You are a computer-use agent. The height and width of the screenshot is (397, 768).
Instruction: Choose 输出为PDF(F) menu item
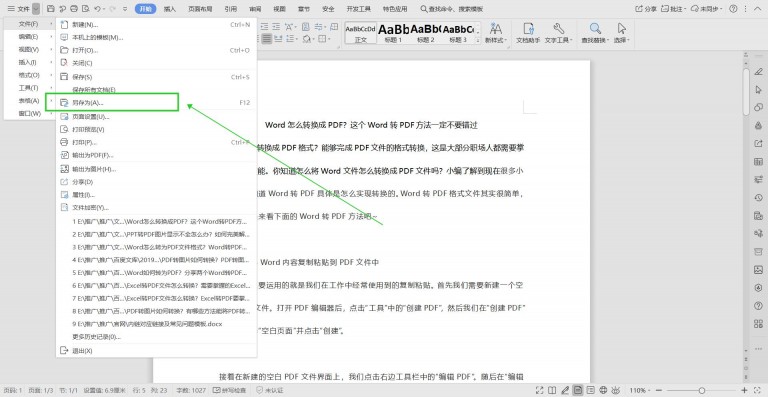click(x=156, y=155)
